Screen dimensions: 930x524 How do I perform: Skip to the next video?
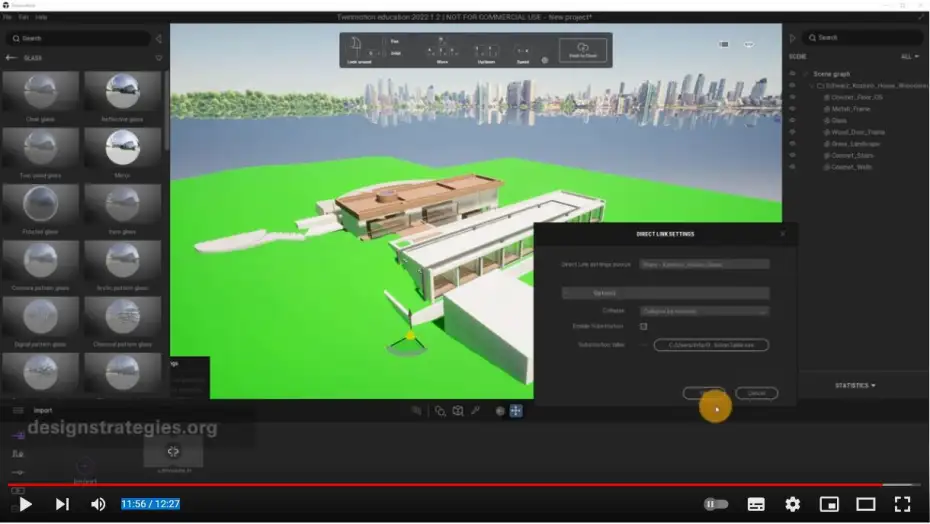62,504
